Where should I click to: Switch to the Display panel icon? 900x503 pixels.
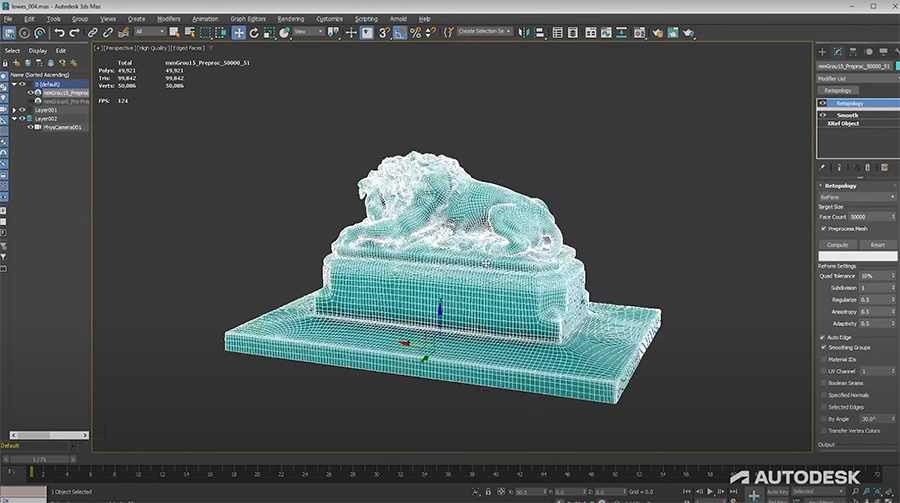click(883, 52)
